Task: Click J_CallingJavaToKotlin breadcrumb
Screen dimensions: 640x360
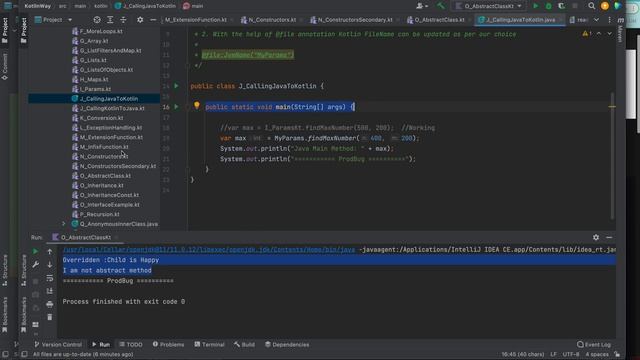Action: tap(145, 6)
